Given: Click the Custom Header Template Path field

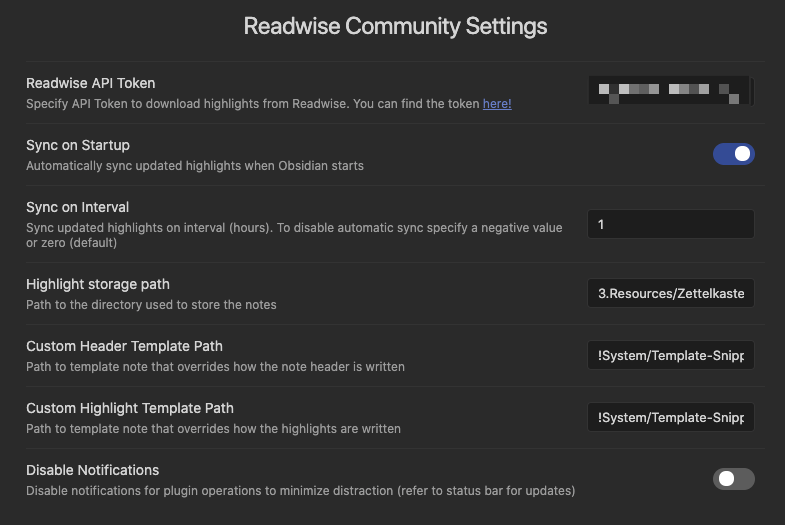Looking at the screenshot, I should click(671, 355).
